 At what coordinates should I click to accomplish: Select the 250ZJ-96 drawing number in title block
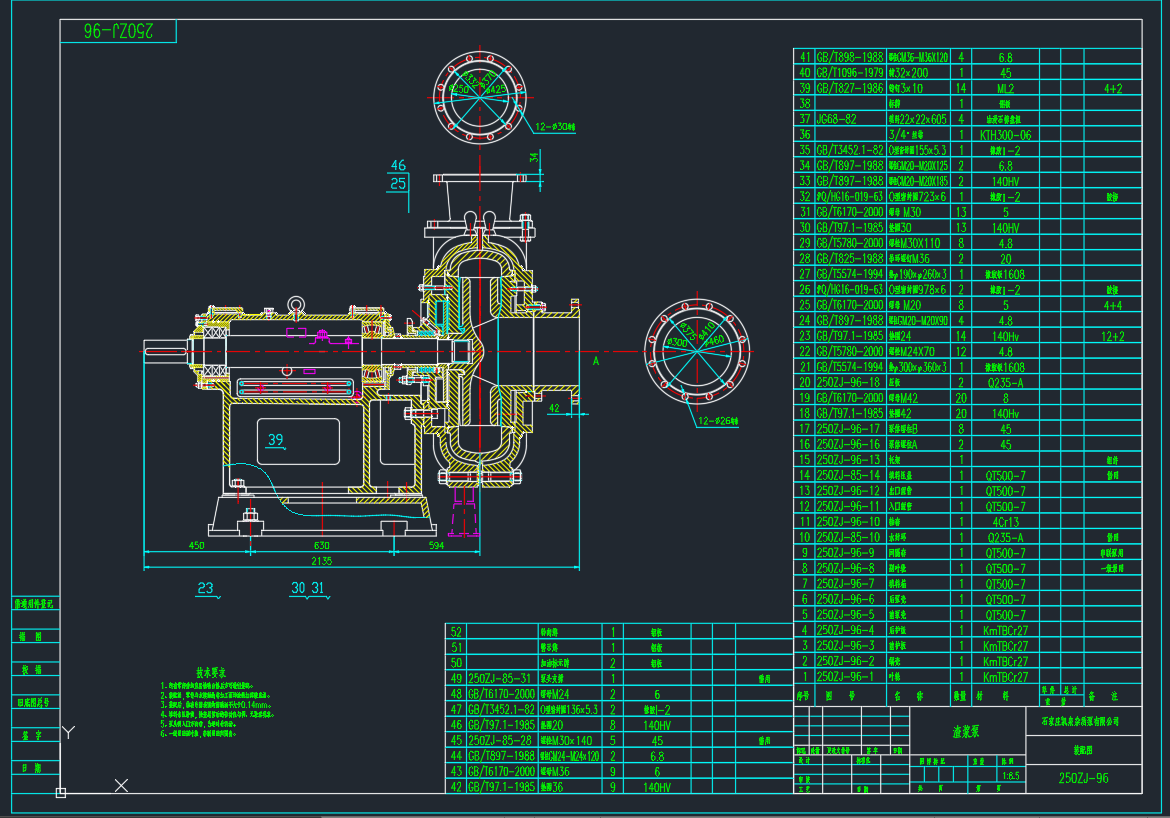(x=1083, y=778)
